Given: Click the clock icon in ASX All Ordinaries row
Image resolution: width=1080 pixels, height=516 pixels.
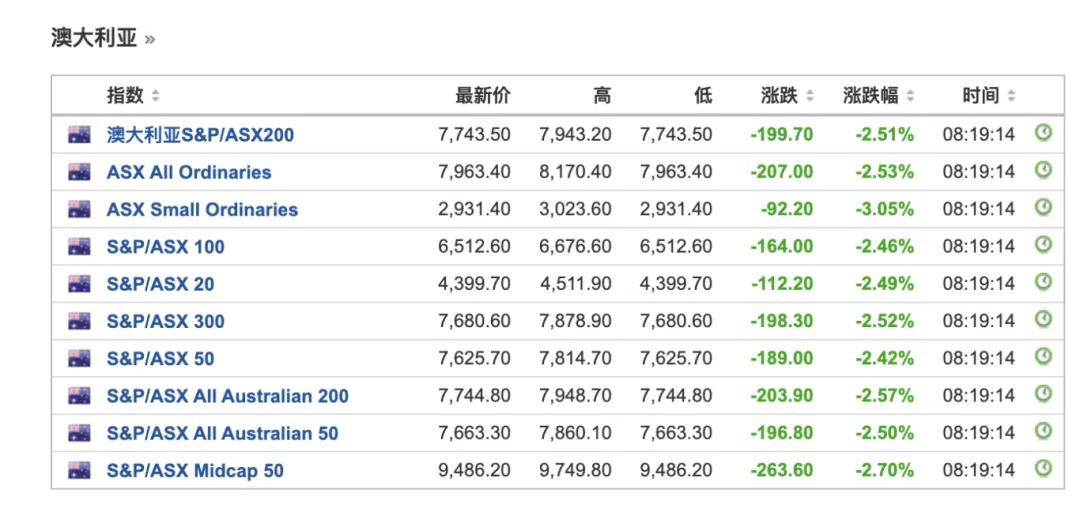Looking at the screenshot, I should pos(1043,171).
